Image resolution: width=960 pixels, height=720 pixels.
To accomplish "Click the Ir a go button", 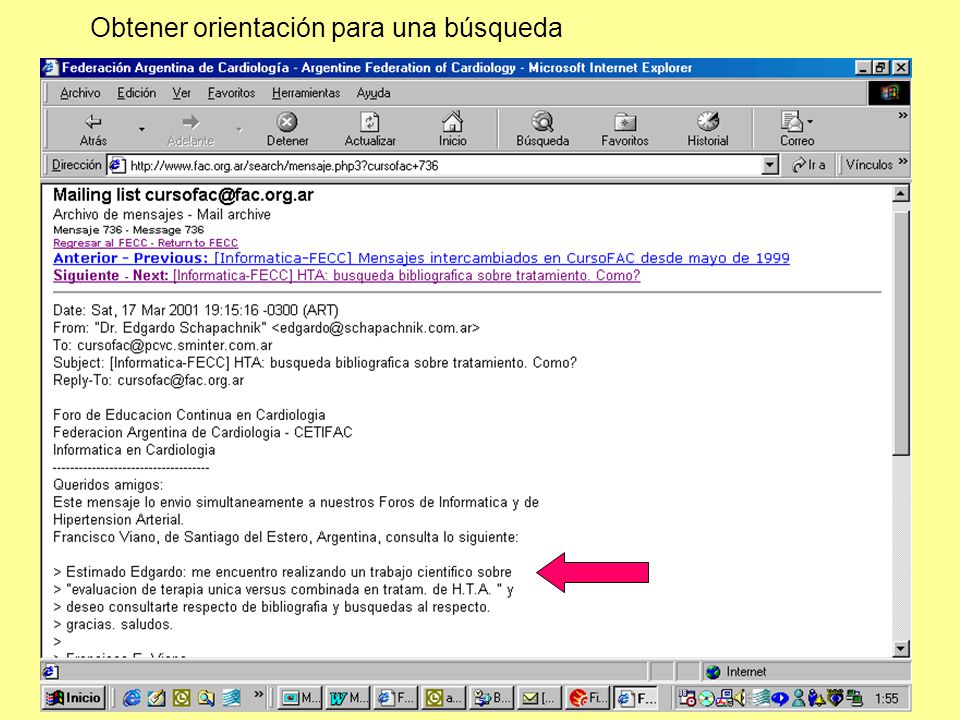I will tap(808, 165).
